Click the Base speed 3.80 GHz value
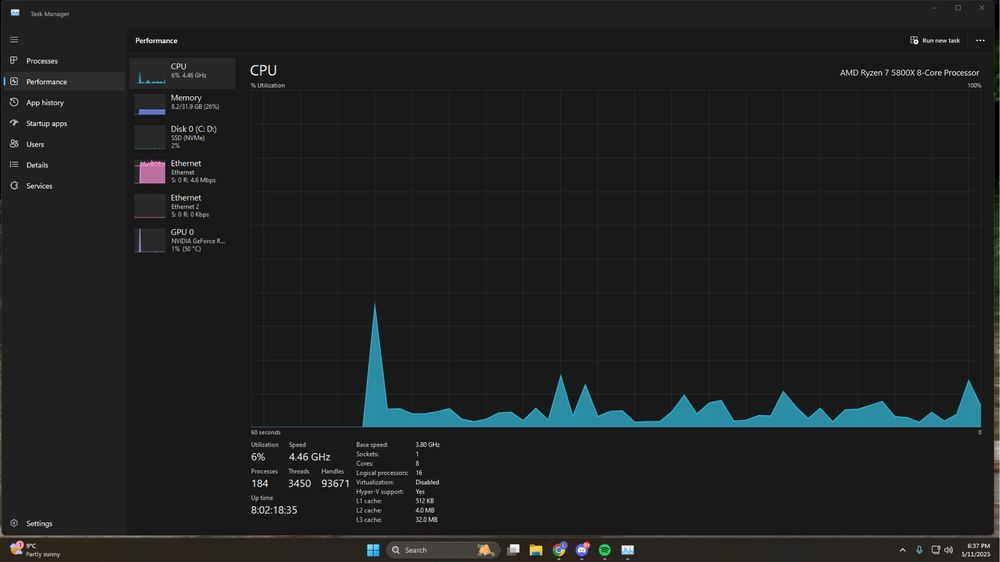 click(x=427, y=445)
